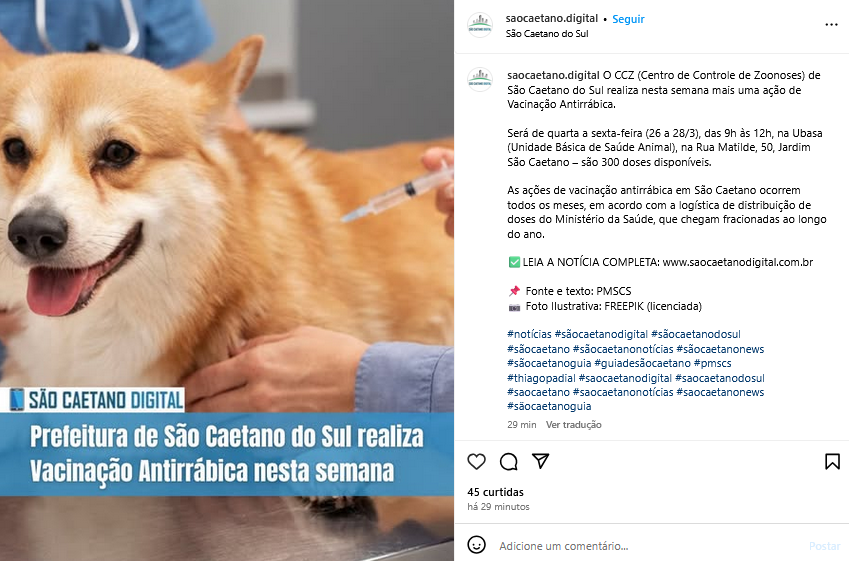Open comments via speech bubble icon
Screen dimensions: 849x561
coord(508,462)
